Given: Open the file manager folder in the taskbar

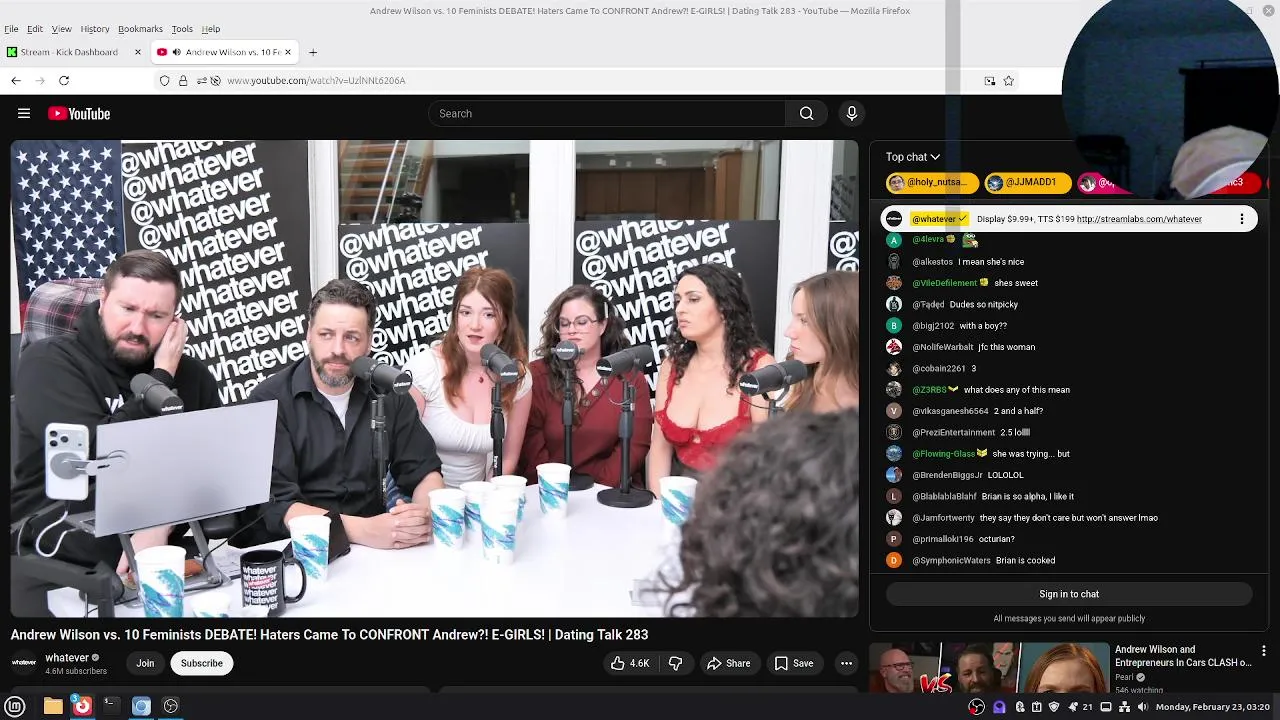Looking at the screenshot, I should click(53, 706).
